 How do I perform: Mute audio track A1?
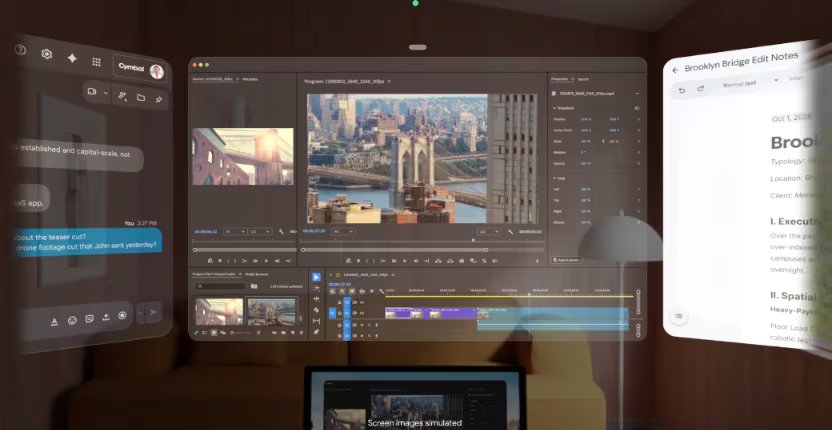362,325
